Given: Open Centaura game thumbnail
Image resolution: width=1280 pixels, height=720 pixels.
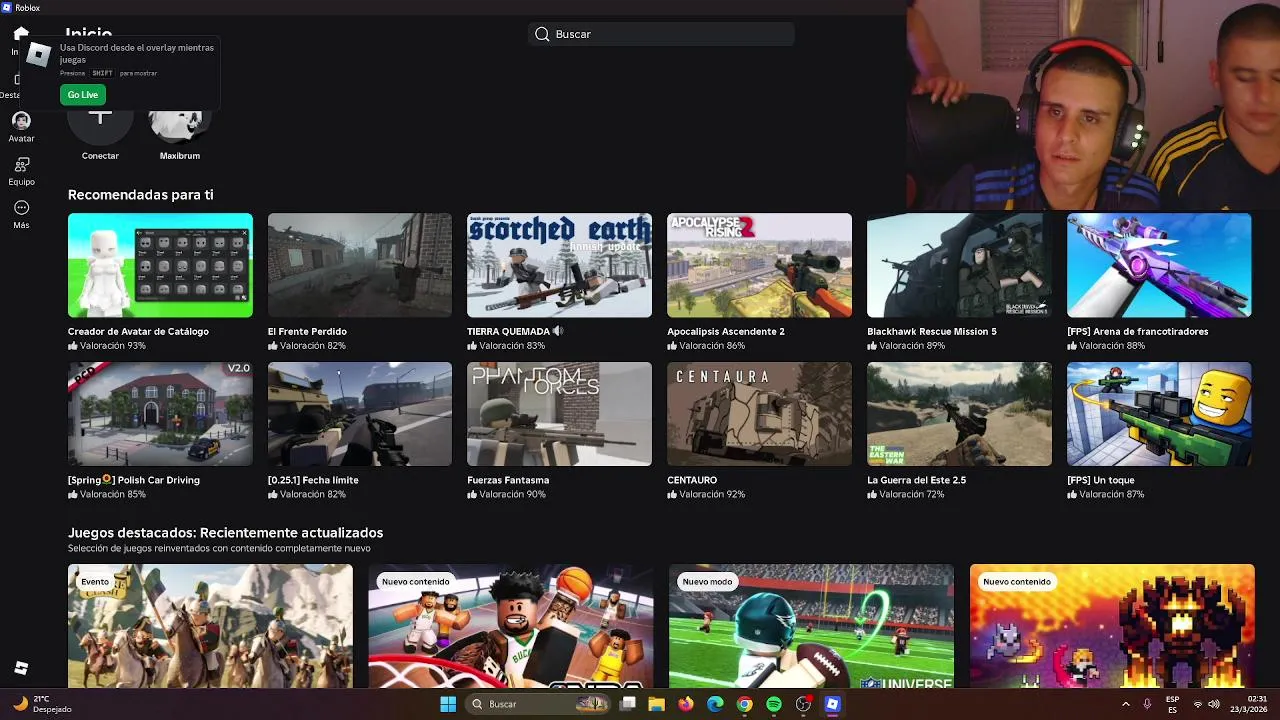Looking at the screenshot, I should (x=759, y=414).
